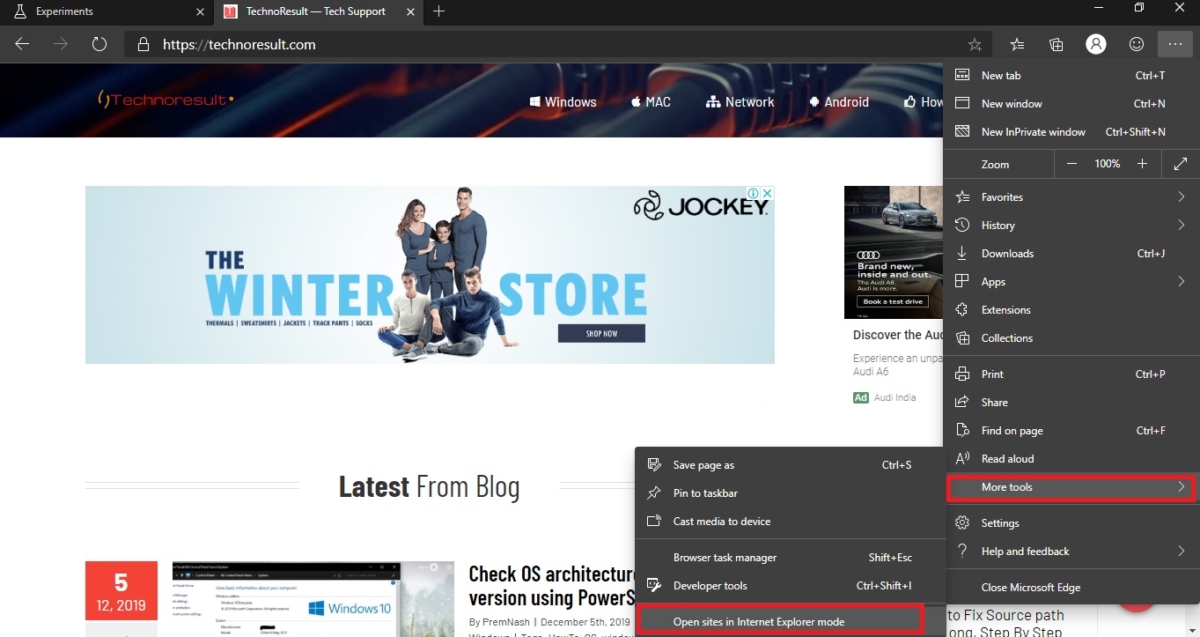Click the Favorites star in address bar
The width and height of the screenshot is (1200, 637).
tap(974, 44)
